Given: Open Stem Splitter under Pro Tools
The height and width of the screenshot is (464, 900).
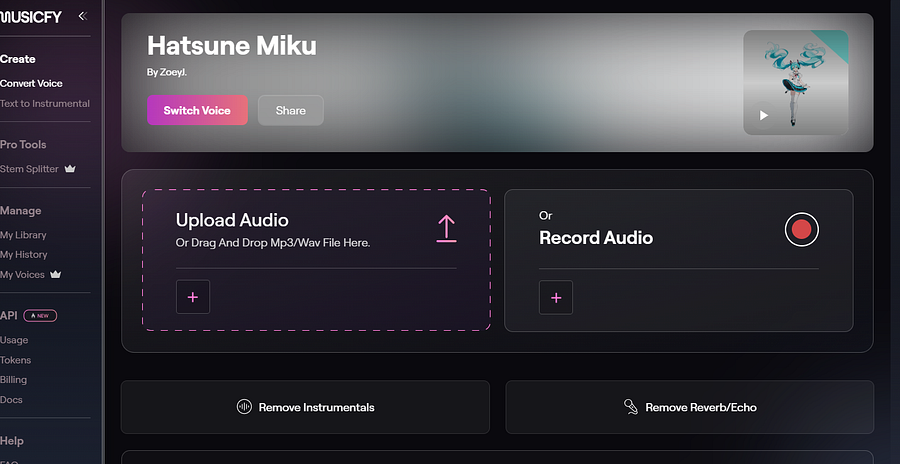Looking at the screenshot, I should pos(29,169).
